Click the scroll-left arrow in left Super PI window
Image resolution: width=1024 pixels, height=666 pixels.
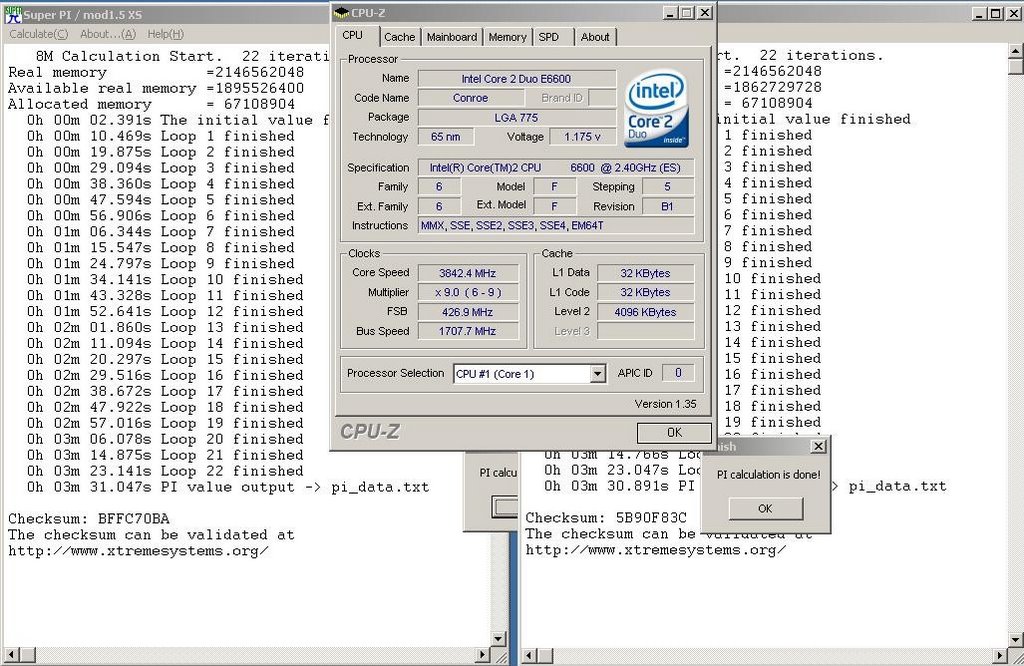[11, 654]
